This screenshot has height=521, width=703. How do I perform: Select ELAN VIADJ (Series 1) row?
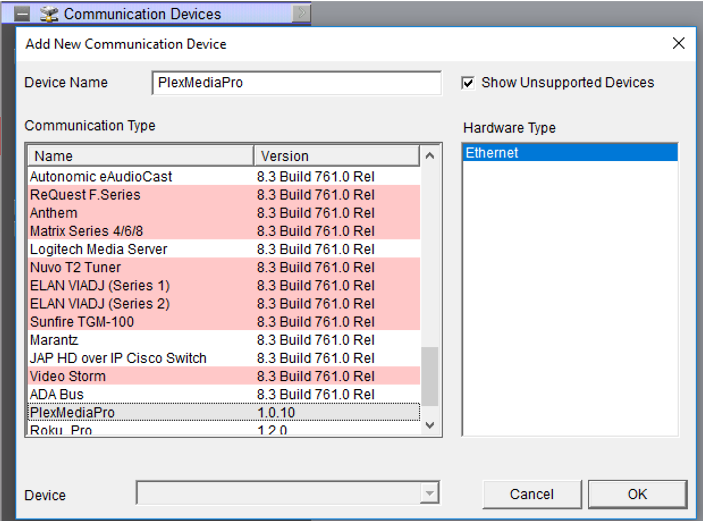[224, 286]
